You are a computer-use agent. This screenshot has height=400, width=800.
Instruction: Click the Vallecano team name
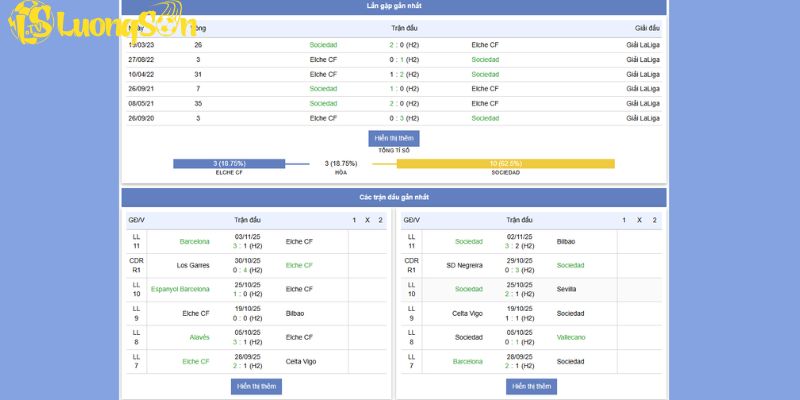pos(571,337)
